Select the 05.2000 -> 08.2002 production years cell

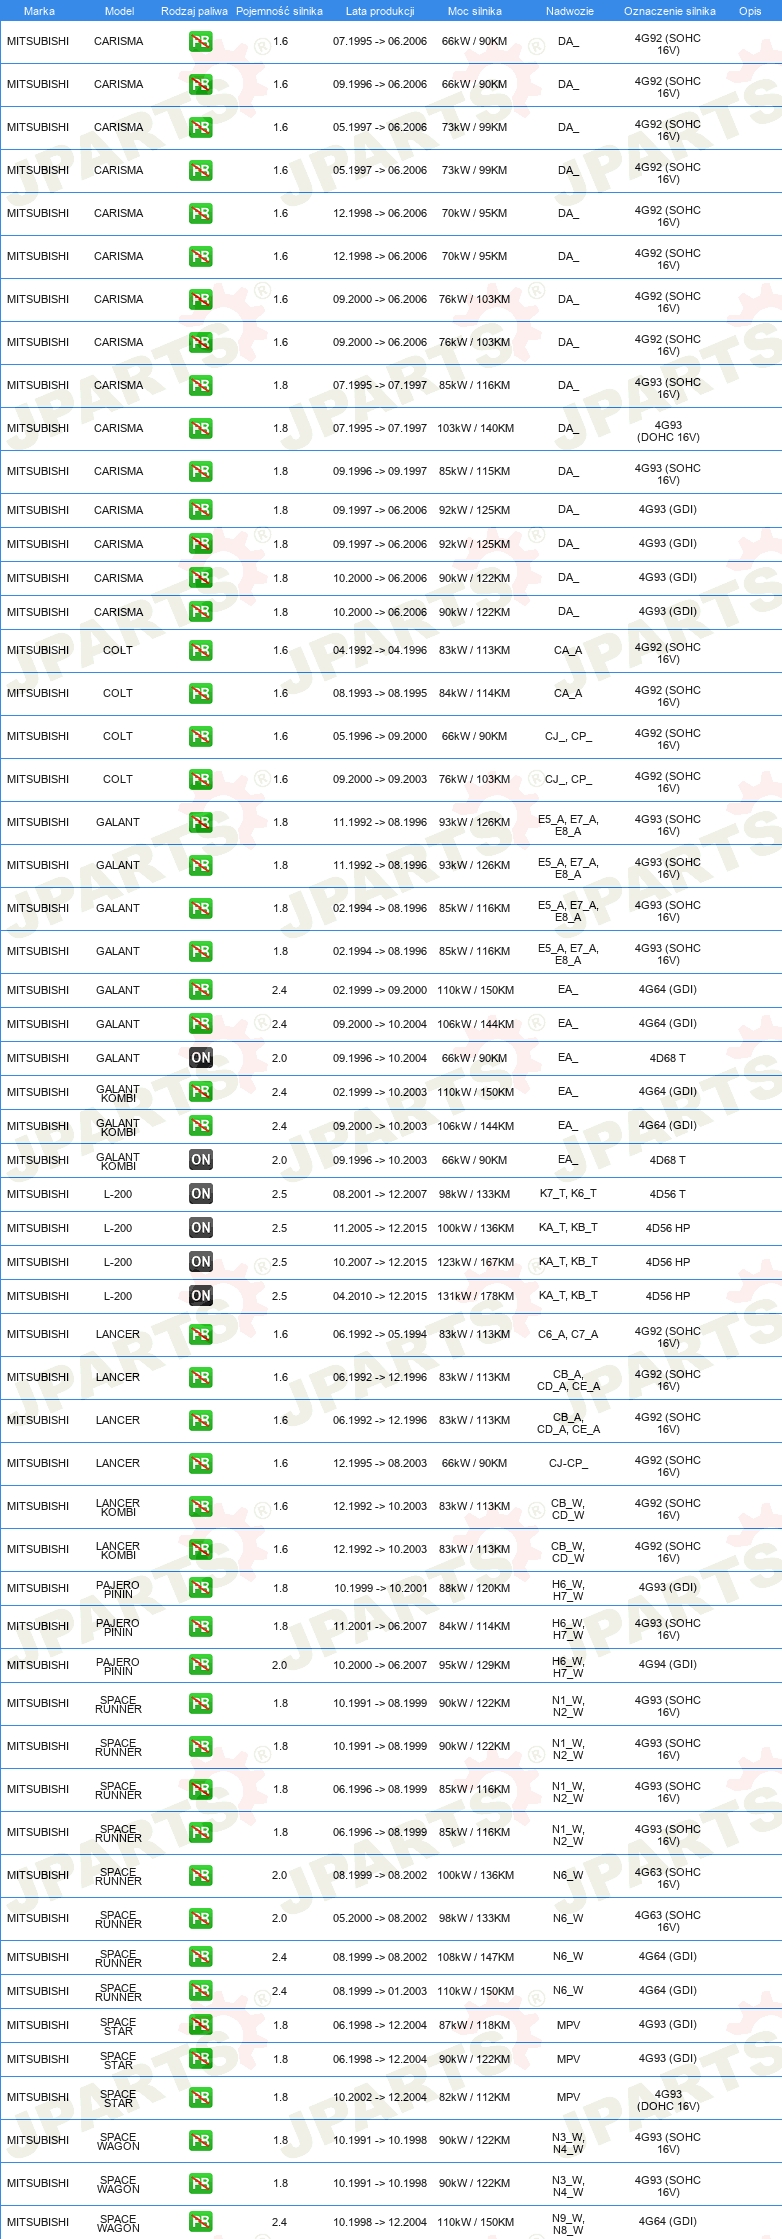380,1918
